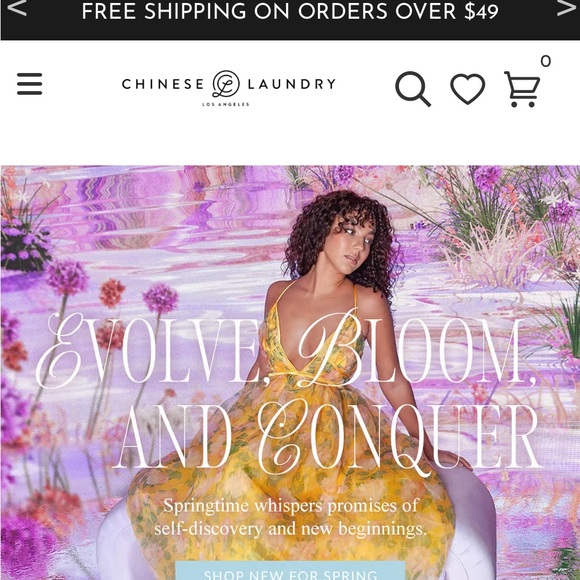
Task: Open the search magnifier icon
Action: click(413, 89)
